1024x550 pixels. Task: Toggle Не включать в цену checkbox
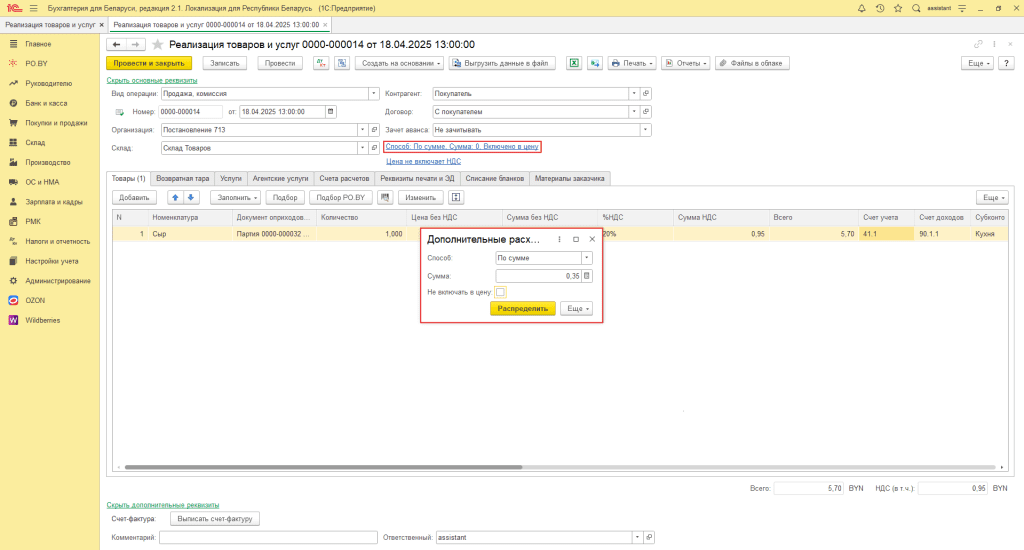500,292
